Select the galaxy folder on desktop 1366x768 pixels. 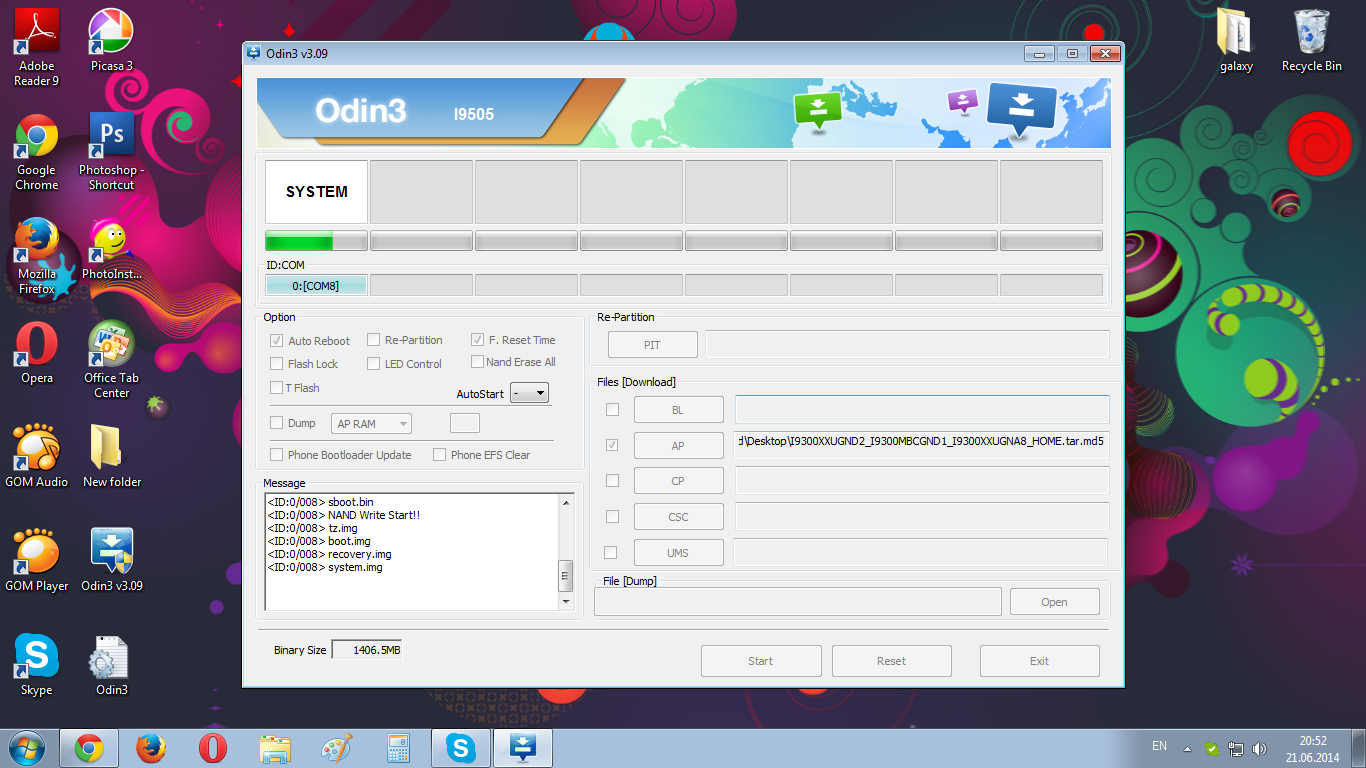point(1236,41)
